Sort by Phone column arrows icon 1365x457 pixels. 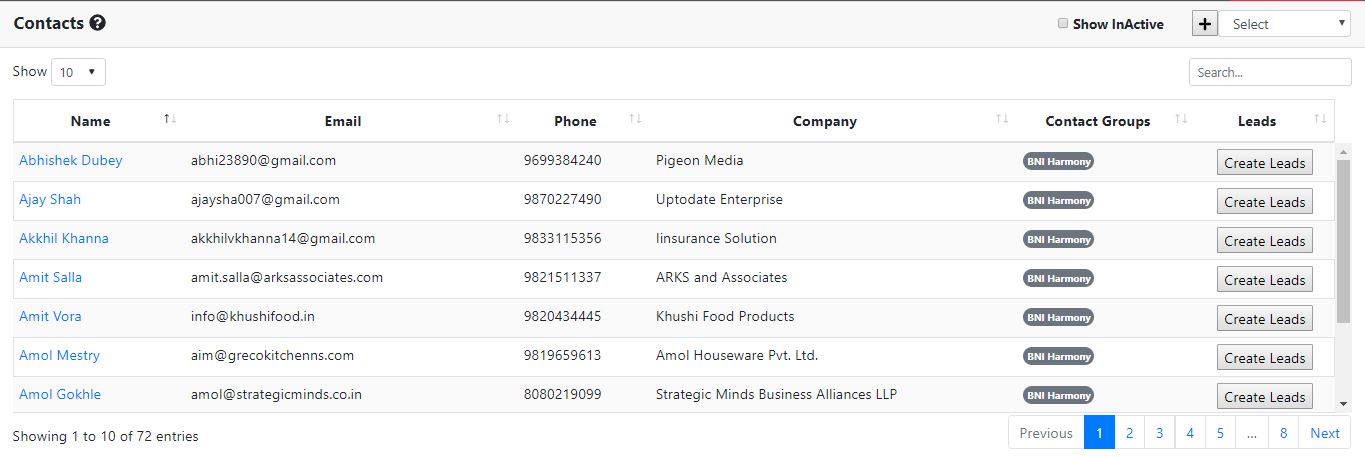635,120
